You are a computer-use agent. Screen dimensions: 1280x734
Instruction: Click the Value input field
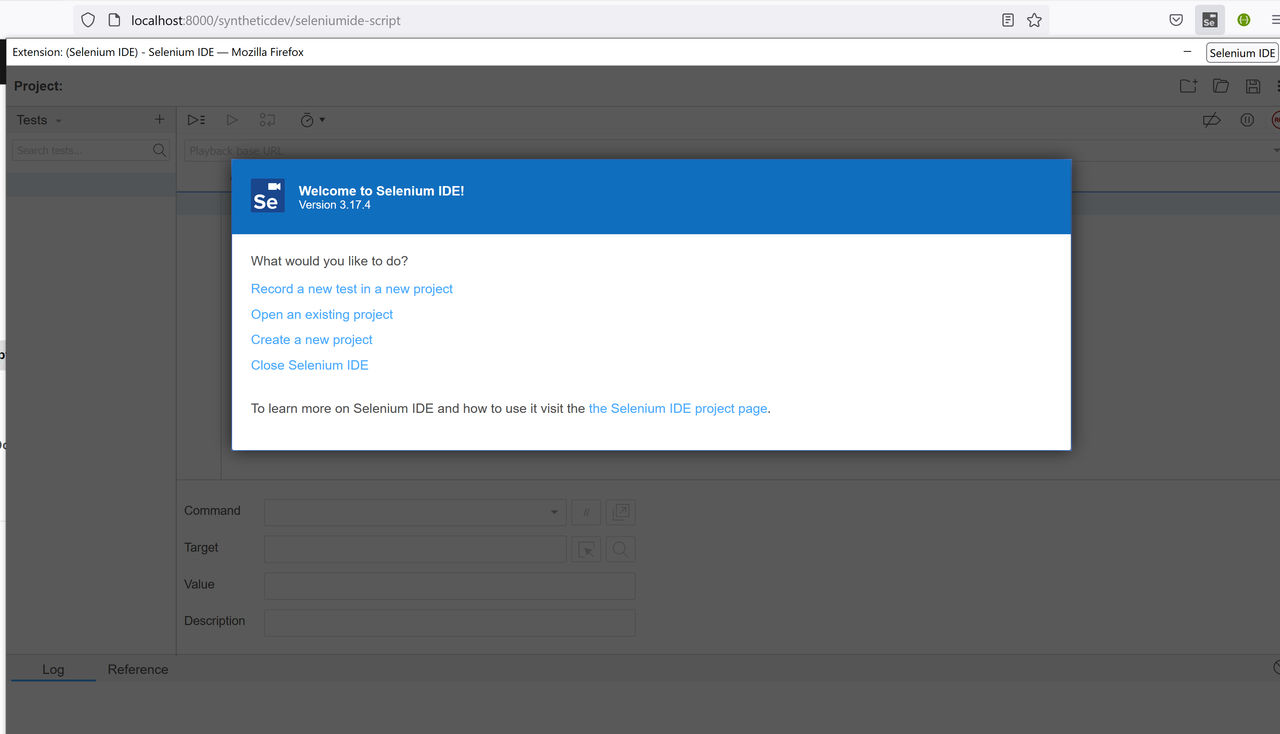[450, 586]
